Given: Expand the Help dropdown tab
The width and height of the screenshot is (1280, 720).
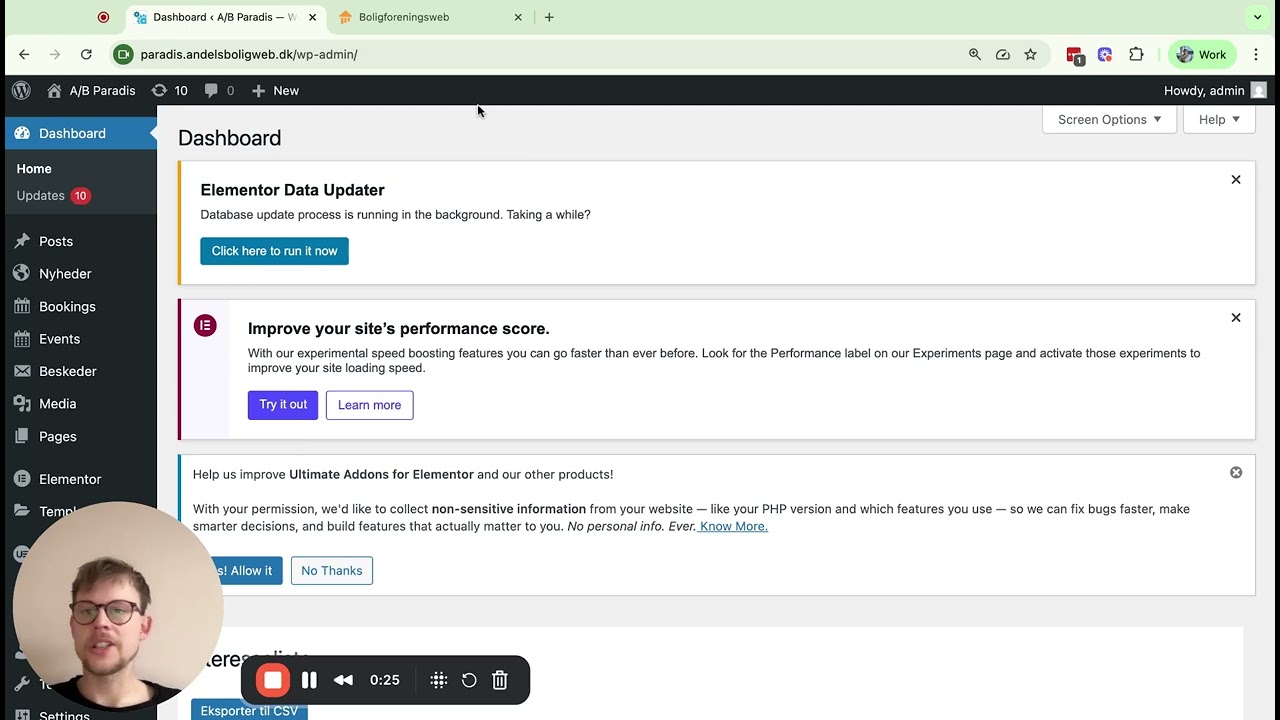Looking at the screenshot, I should click(x=1219, y=119).
